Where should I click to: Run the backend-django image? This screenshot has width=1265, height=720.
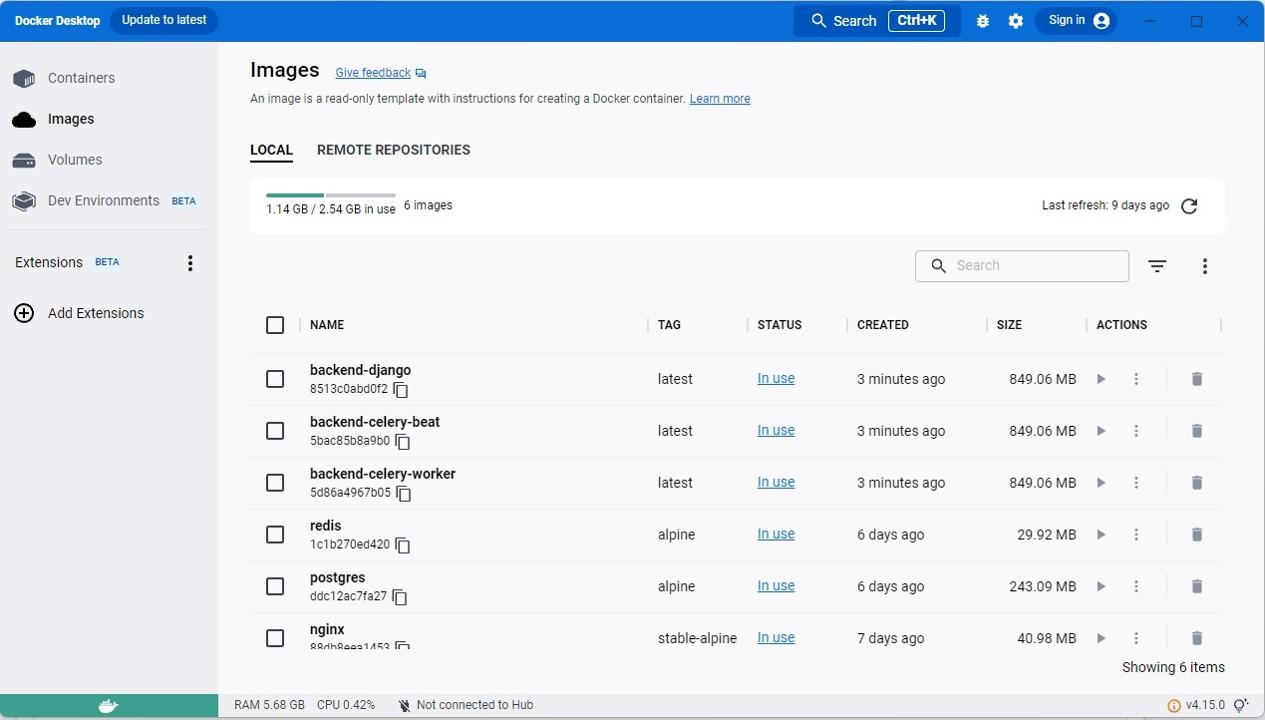(1101, 379)
